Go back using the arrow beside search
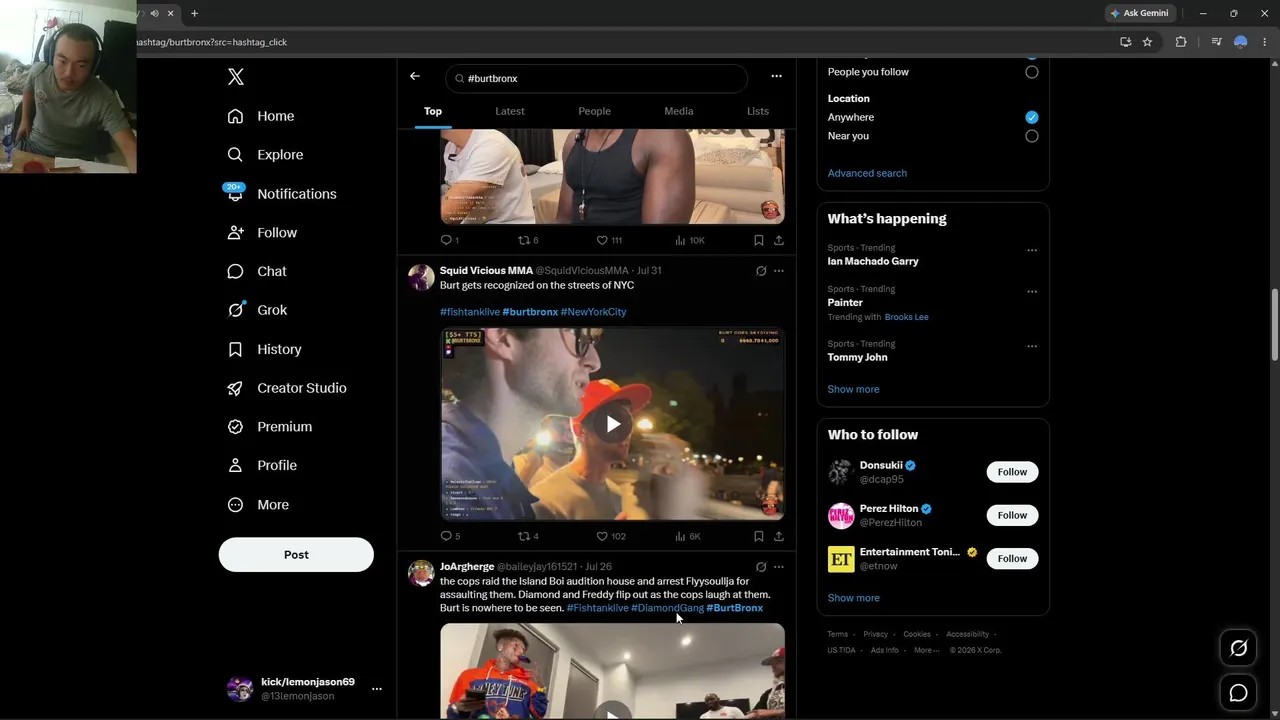This screenshot has width=1280, height=720. coord(415,76)
